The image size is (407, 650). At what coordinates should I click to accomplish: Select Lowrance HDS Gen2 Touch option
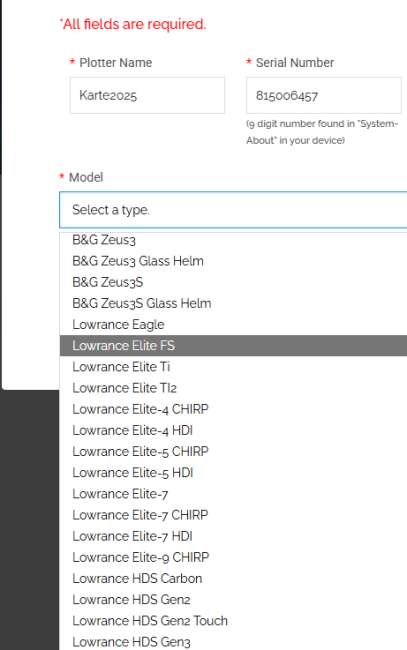coord(233,621)
